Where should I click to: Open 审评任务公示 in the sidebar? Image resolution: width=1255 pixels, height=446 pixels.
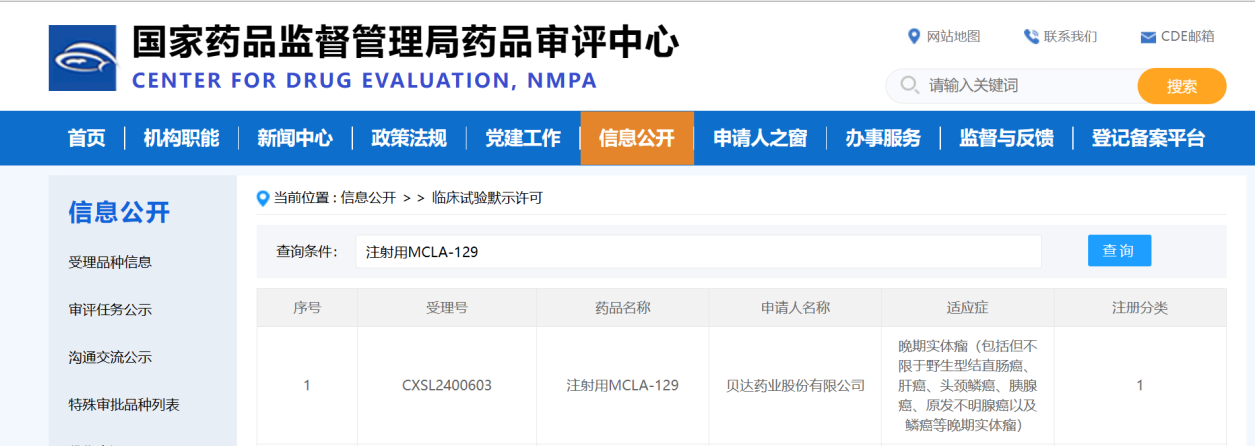point(110,310)
